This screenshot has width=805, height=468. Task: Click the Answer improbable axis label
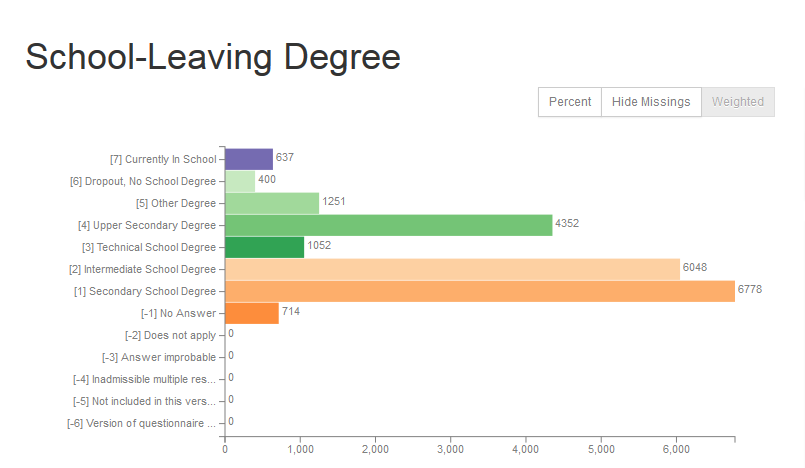[x=159, y=357]
